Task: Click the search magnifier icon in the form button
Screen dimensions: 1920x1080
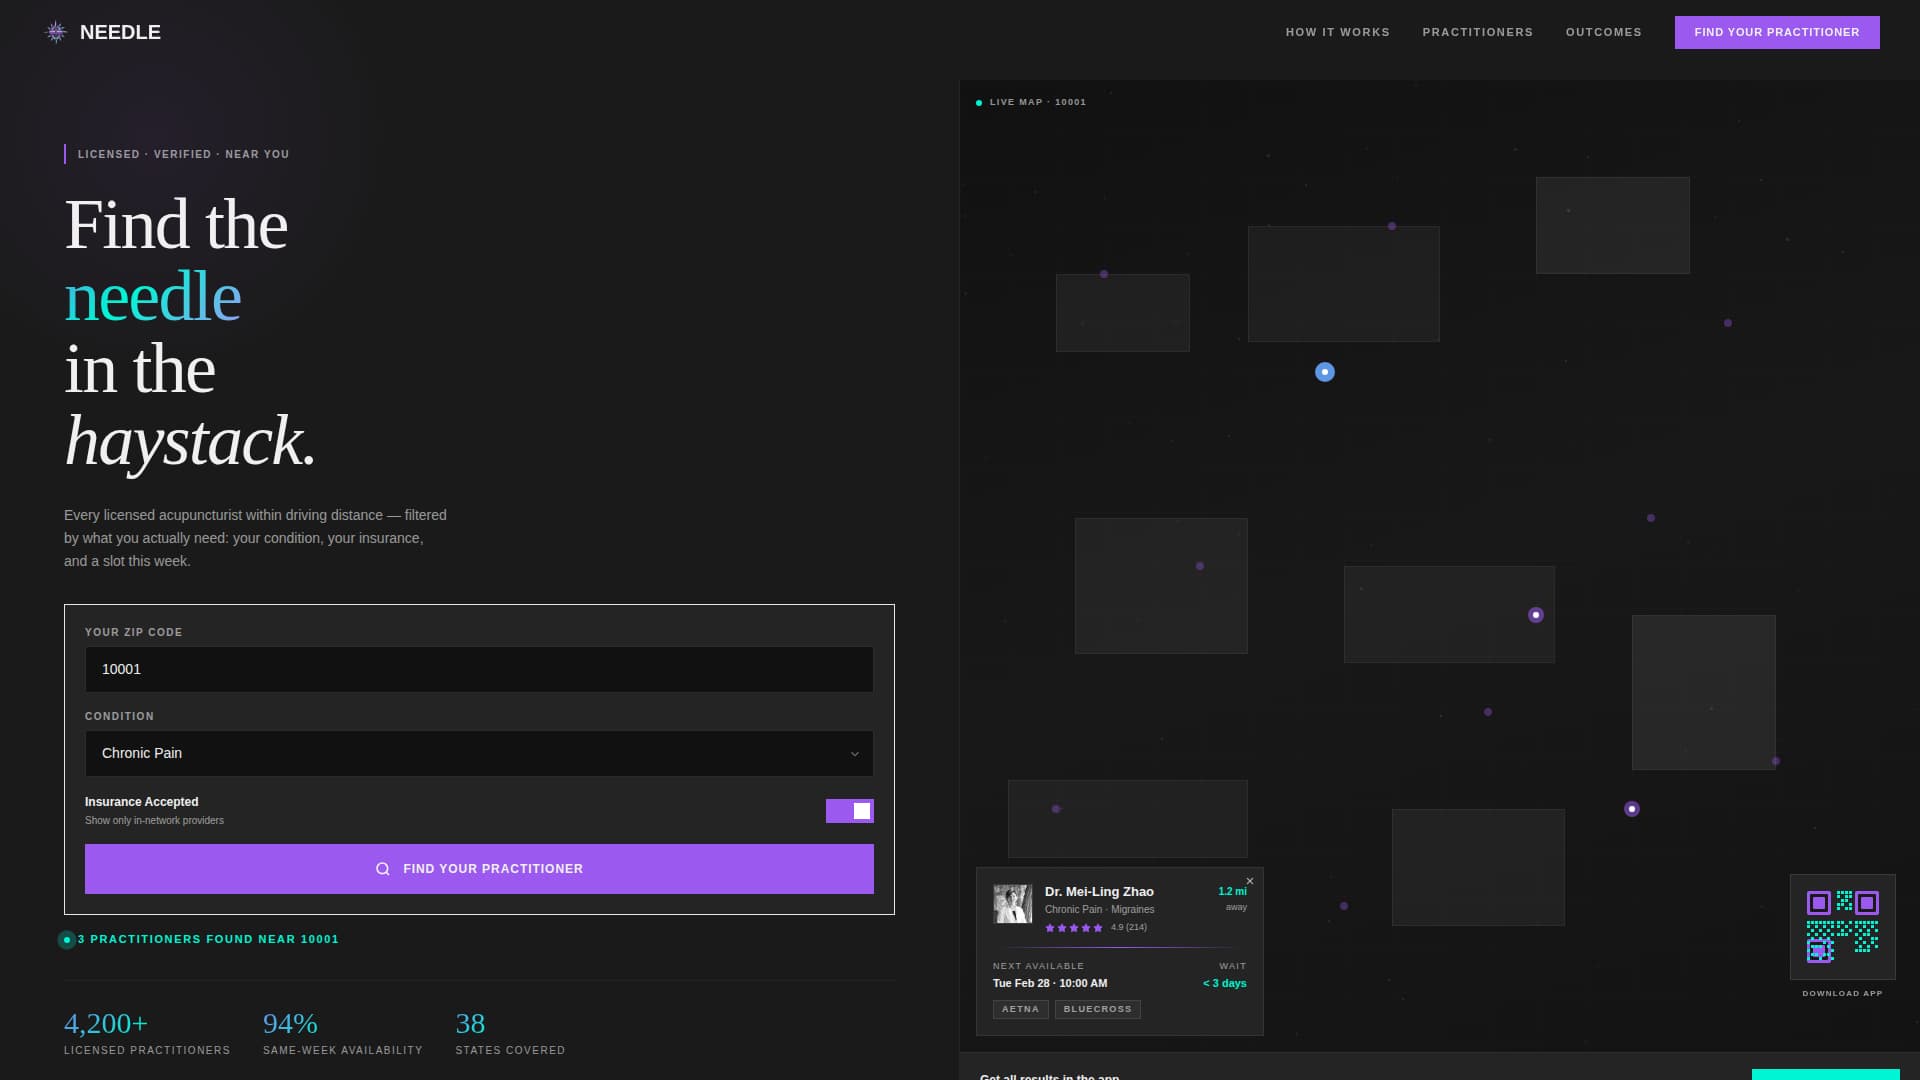Action: pyautogui.click(x=382, y=869)
